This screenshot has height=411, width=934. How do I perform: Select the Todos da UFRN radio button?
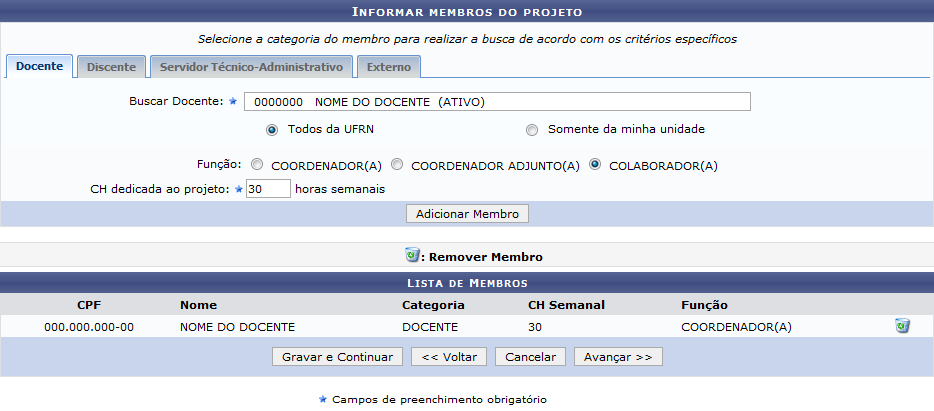pyautogui.click(x=272, y=130)
